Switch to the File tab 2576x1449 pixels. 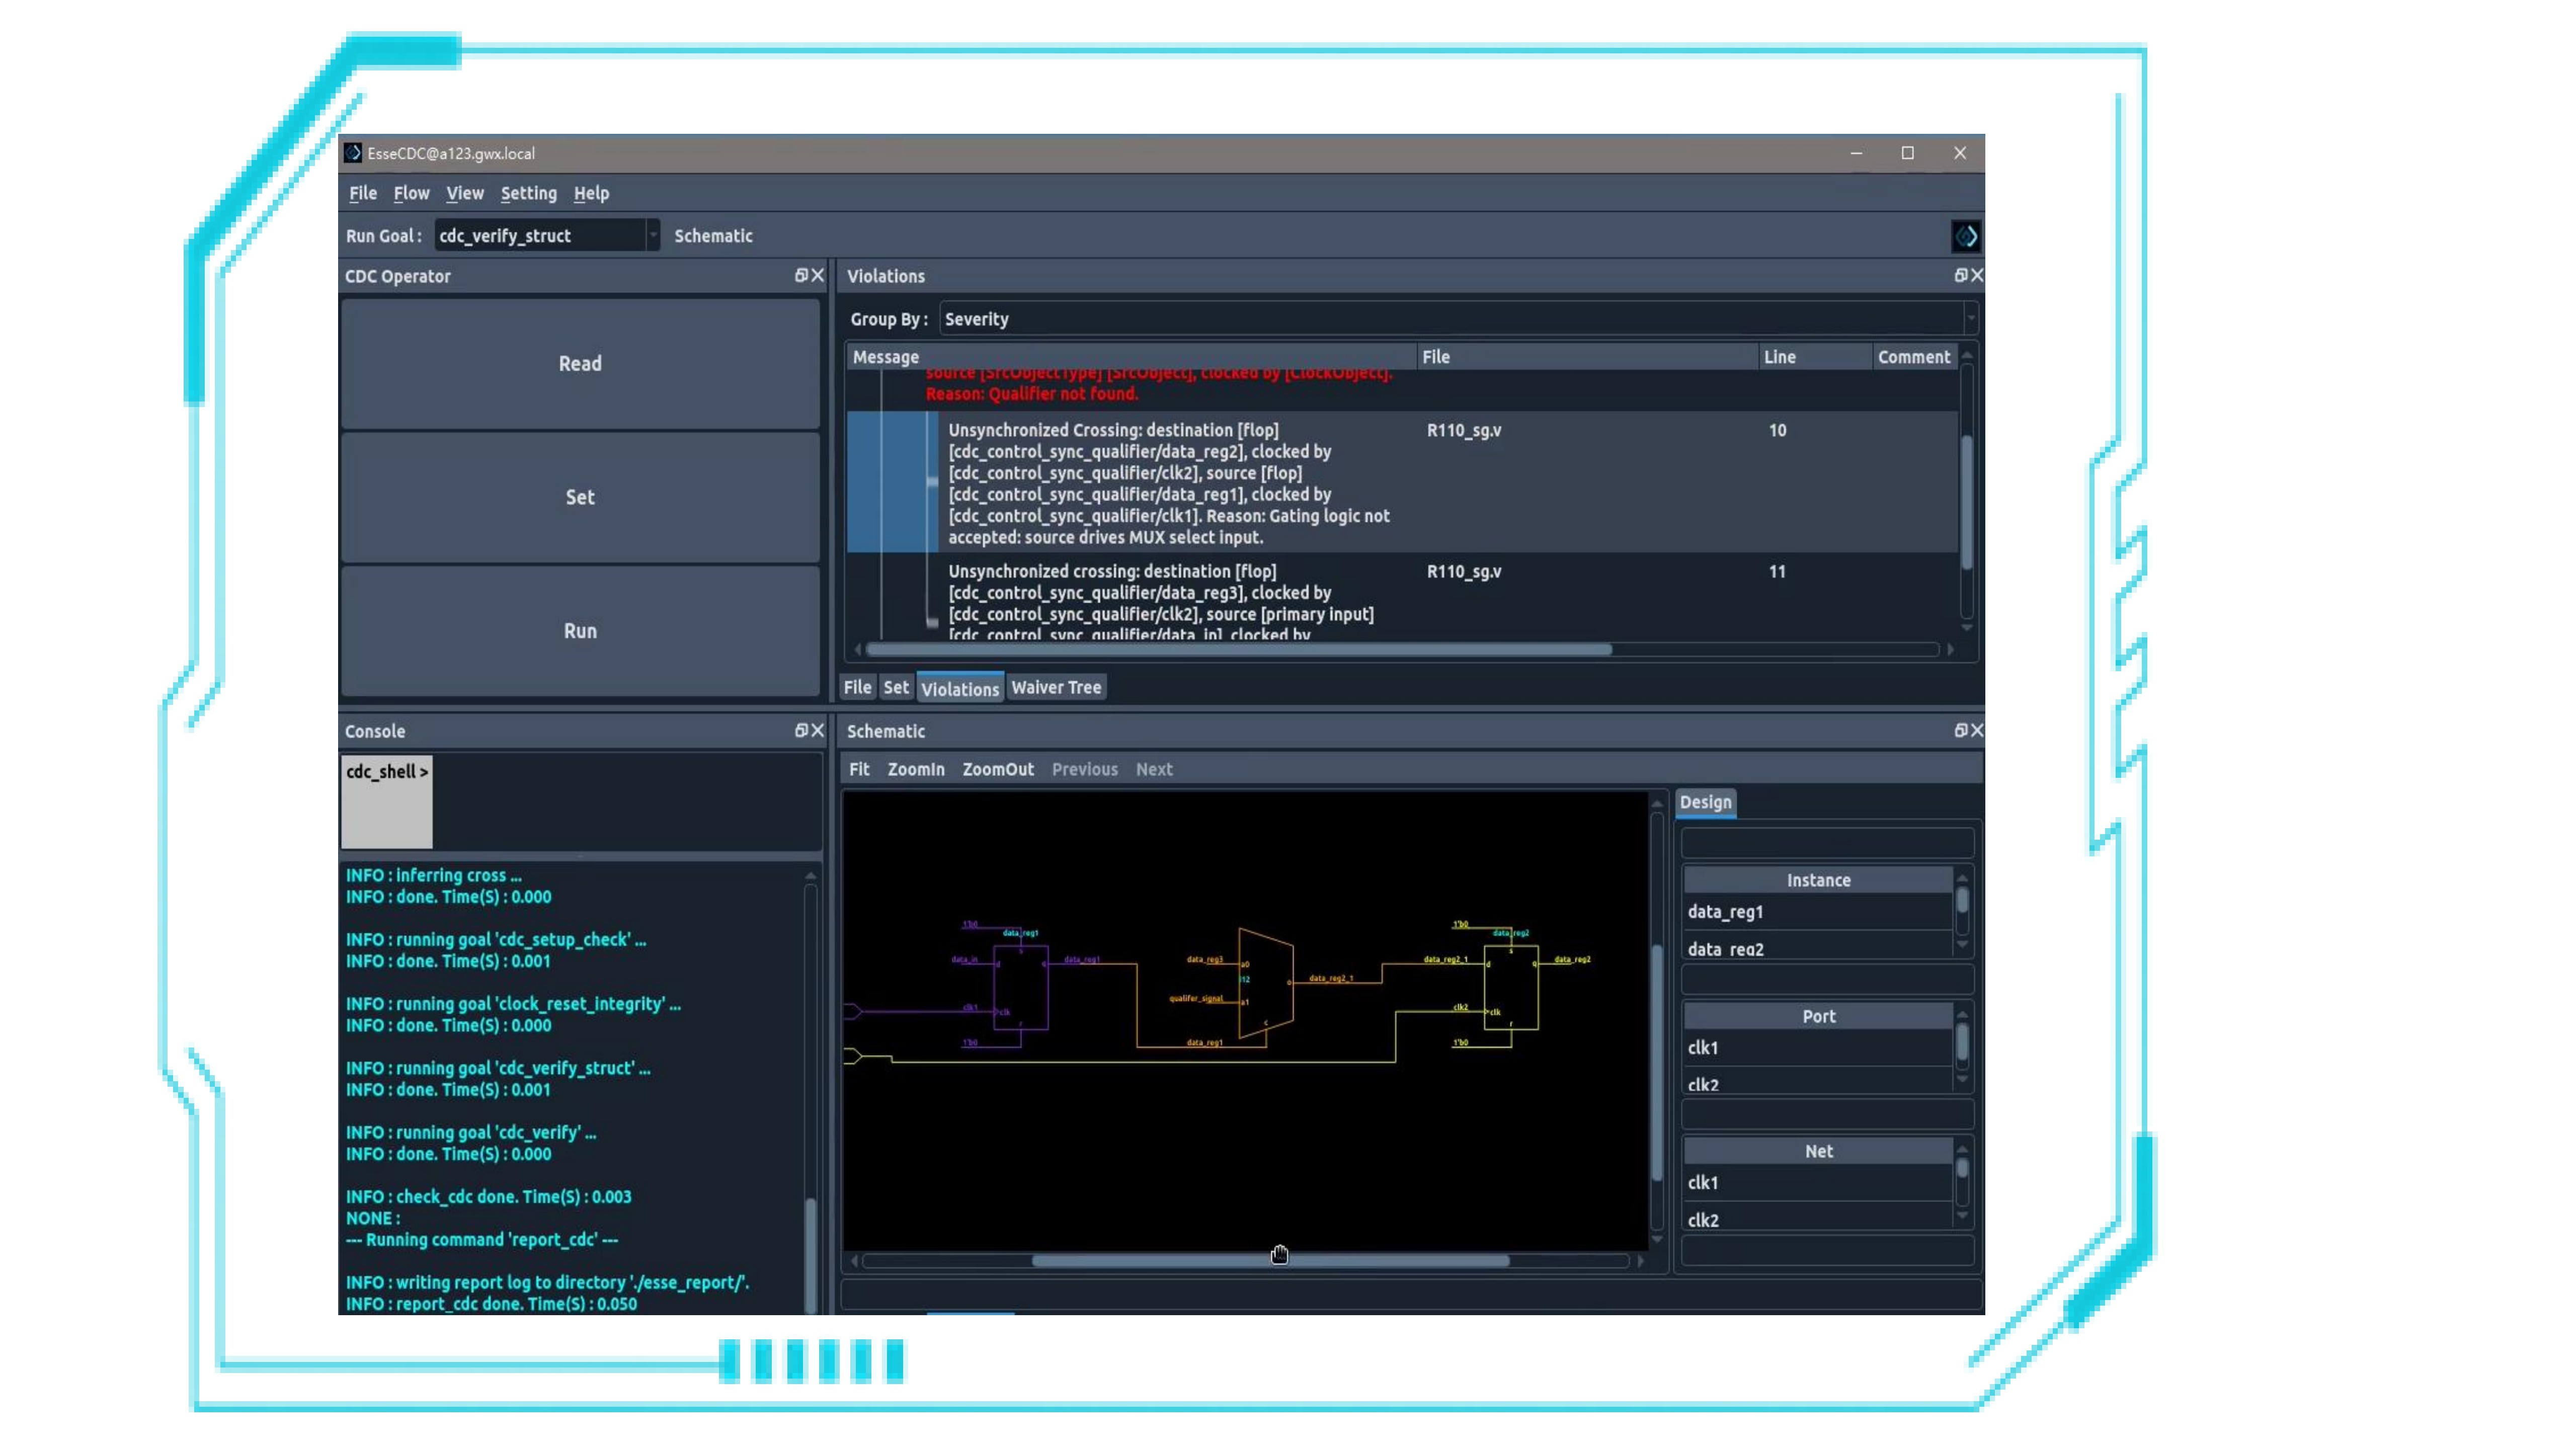tap(857, 687)
